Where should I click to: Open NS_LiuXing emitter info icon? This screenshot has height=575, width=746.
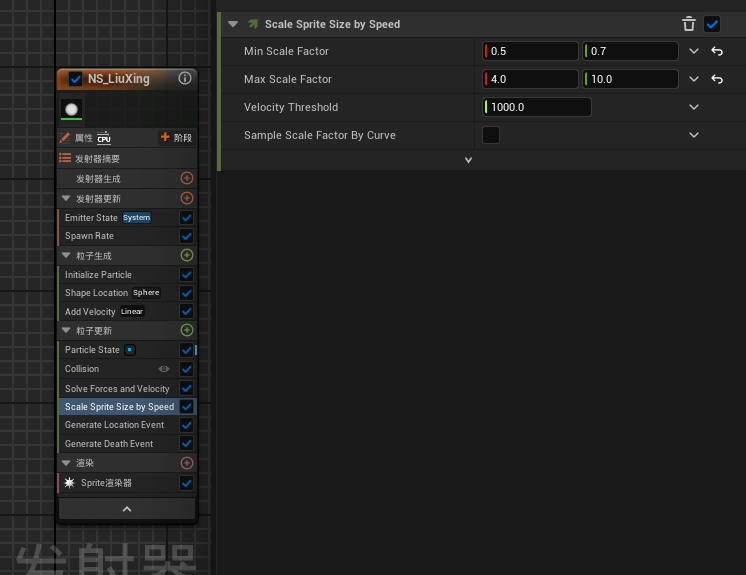click(185, 78)
